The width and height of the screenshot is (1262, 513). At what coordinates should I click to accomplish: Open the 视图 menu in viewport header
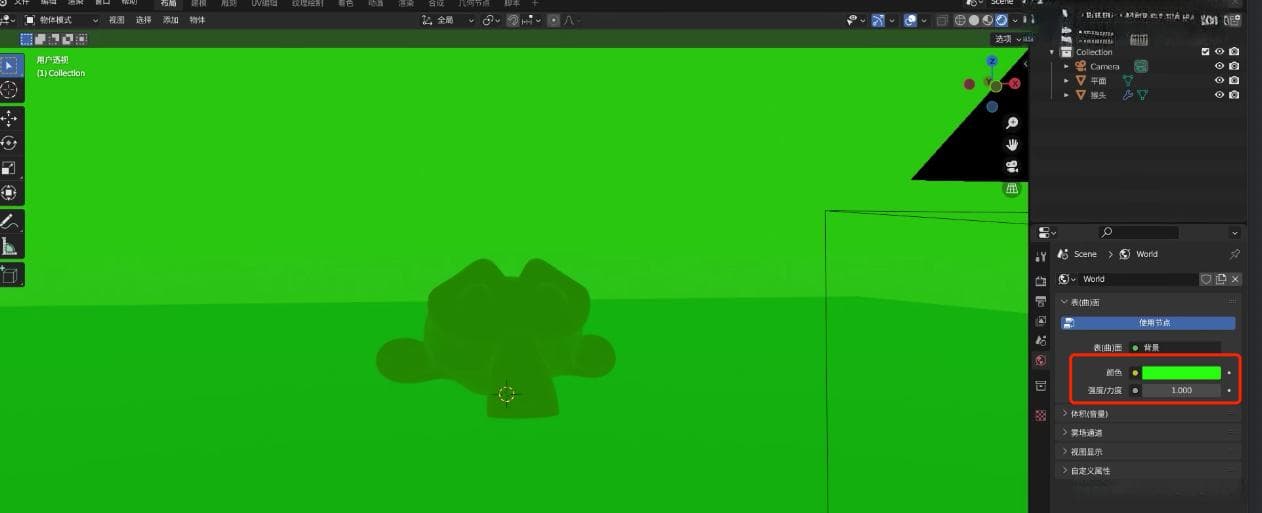pos(117,20)
